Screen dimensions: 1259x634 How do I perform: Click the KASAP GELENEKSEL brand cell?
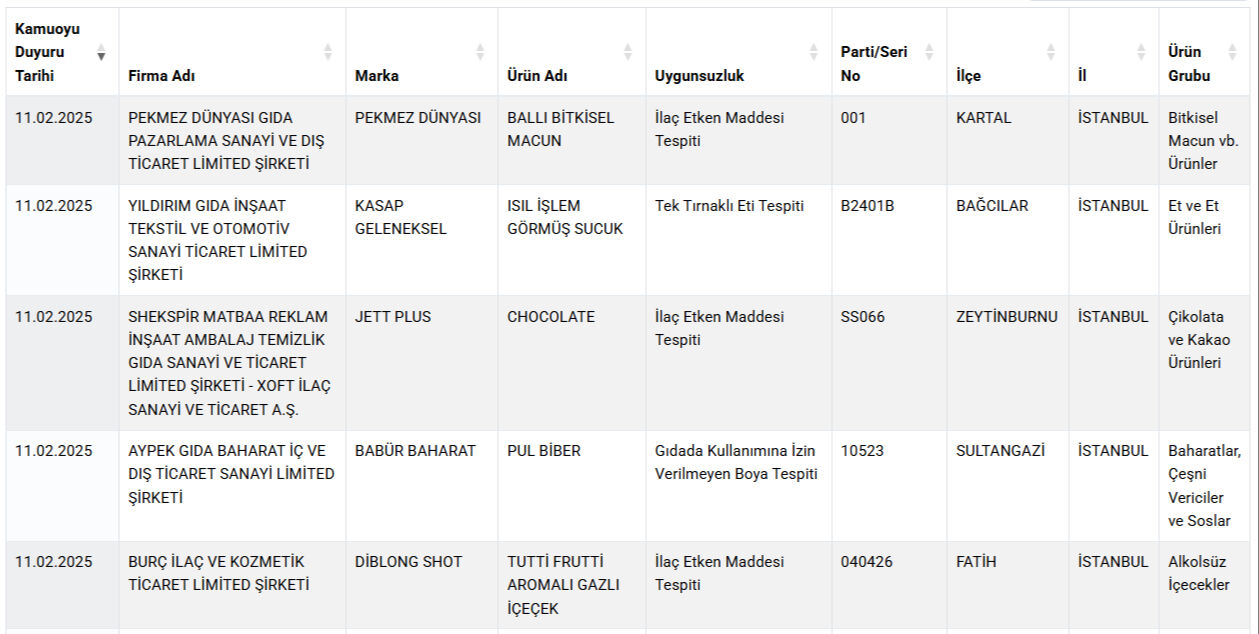(x=422, y=240)
